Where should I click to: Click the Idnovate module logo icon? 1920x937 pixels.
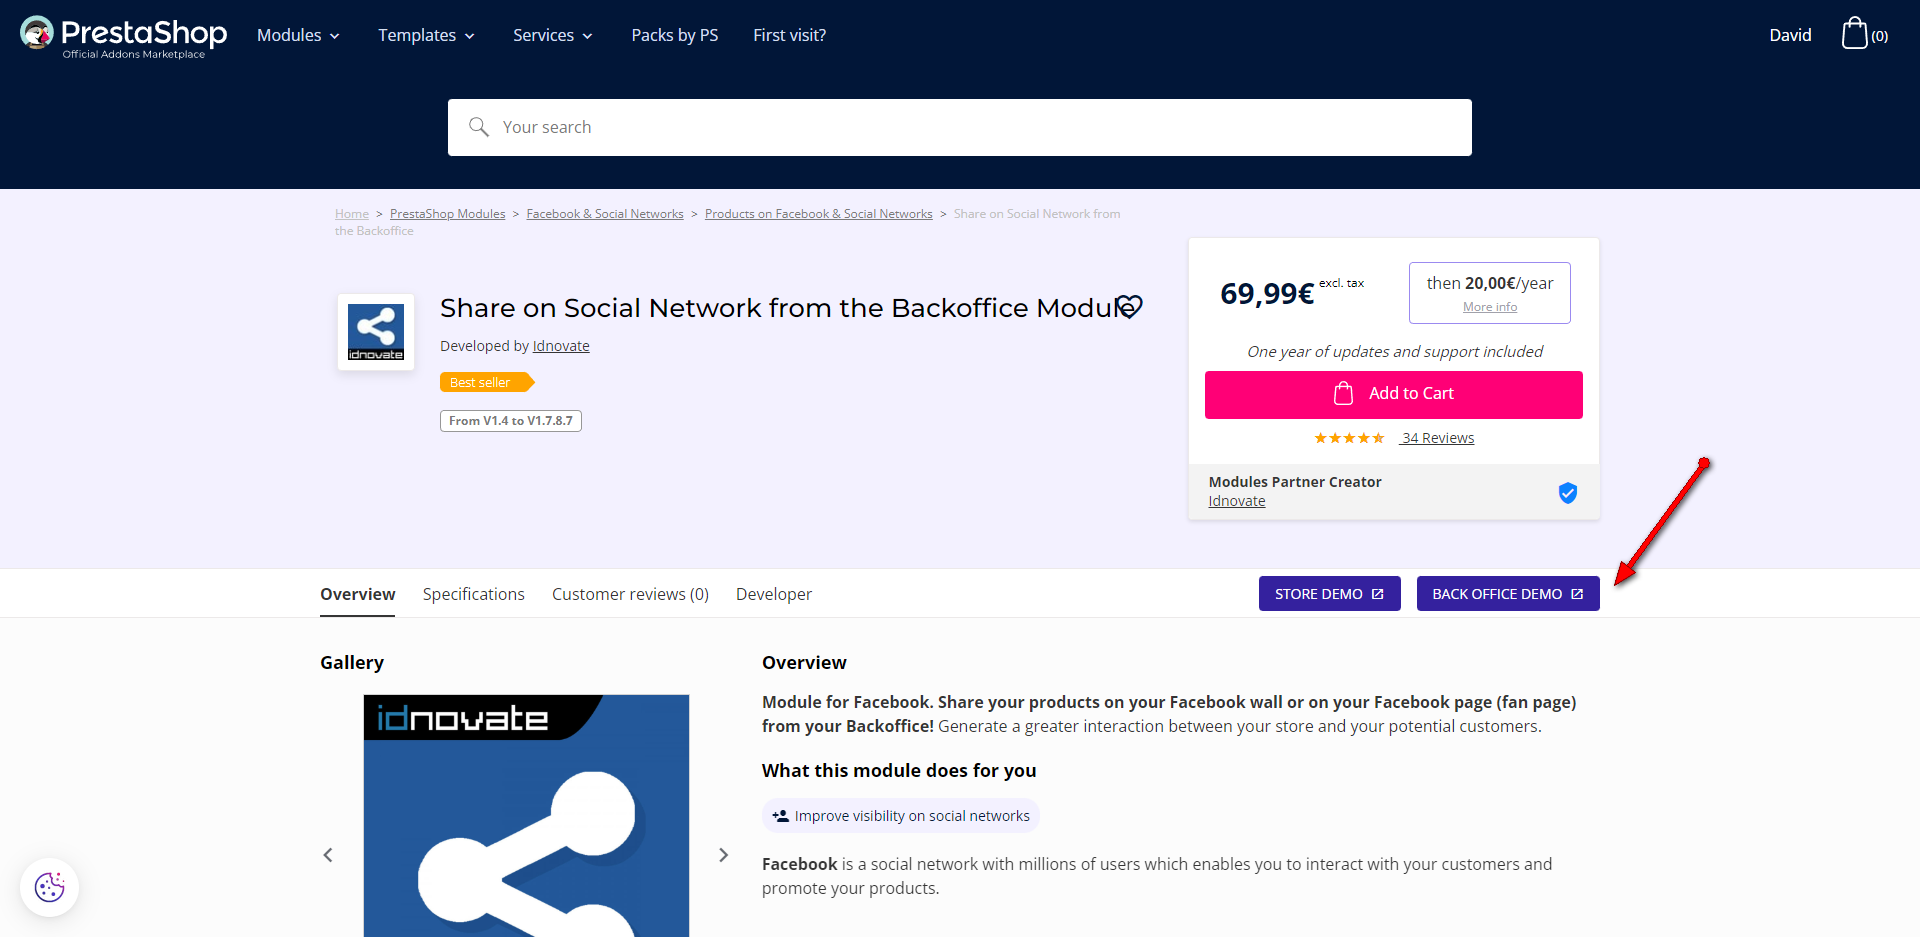click(x=376, y=332)
